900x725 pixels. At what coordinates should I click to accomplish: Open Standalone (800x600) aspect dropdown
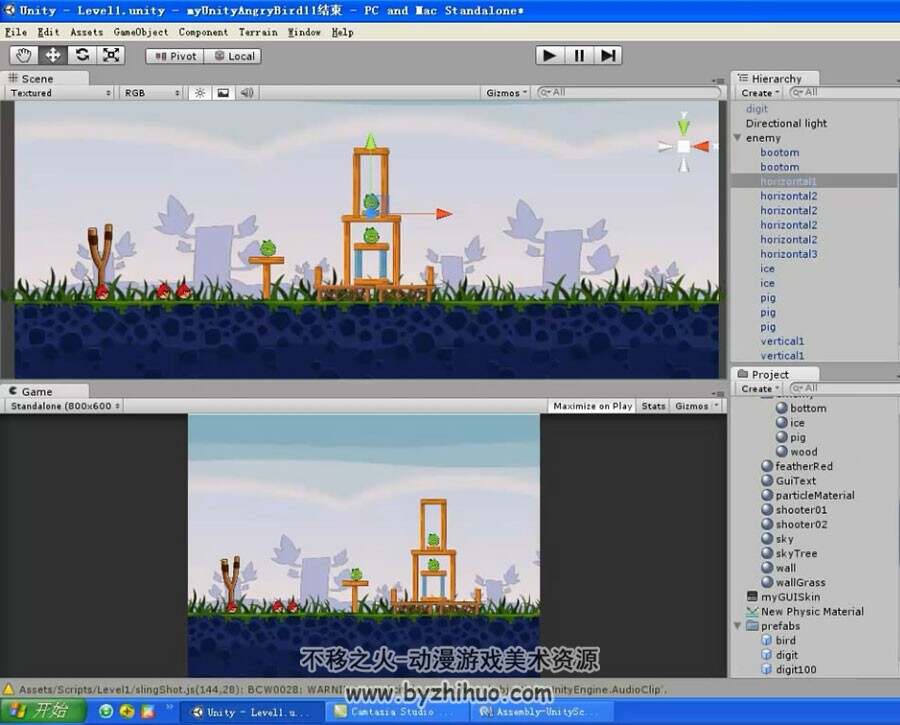(65, 406)
